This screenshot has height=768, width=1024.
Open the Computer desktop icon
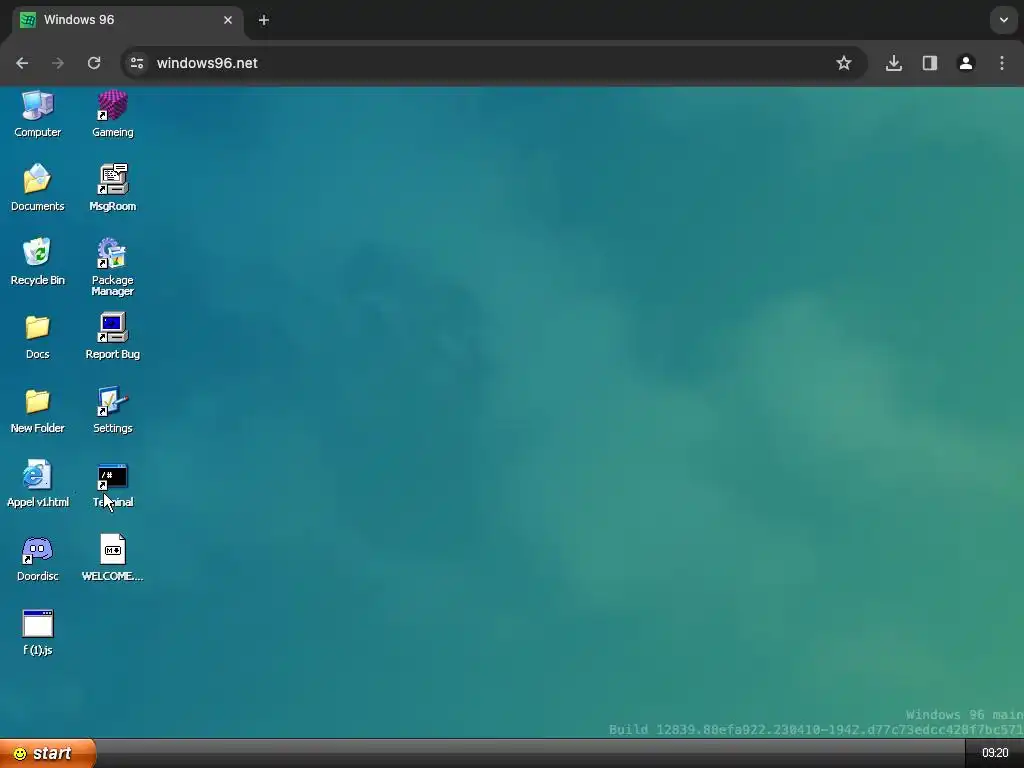pos(37,114)
